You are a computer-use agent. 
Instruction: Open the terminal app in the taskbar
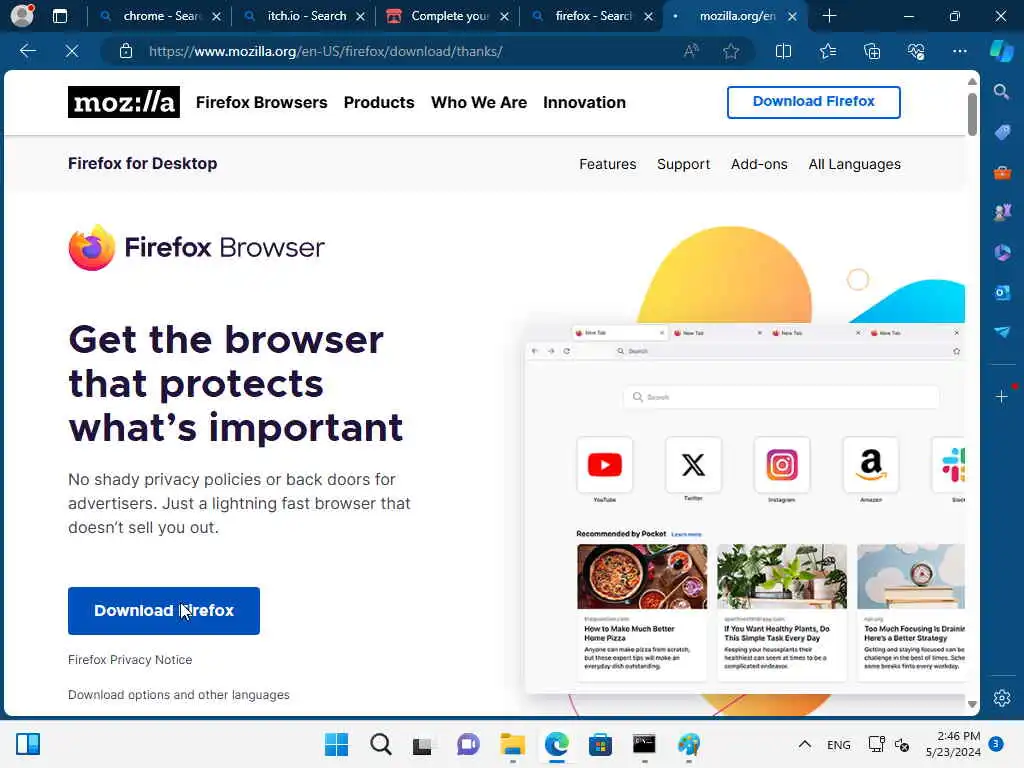point(644,744)
